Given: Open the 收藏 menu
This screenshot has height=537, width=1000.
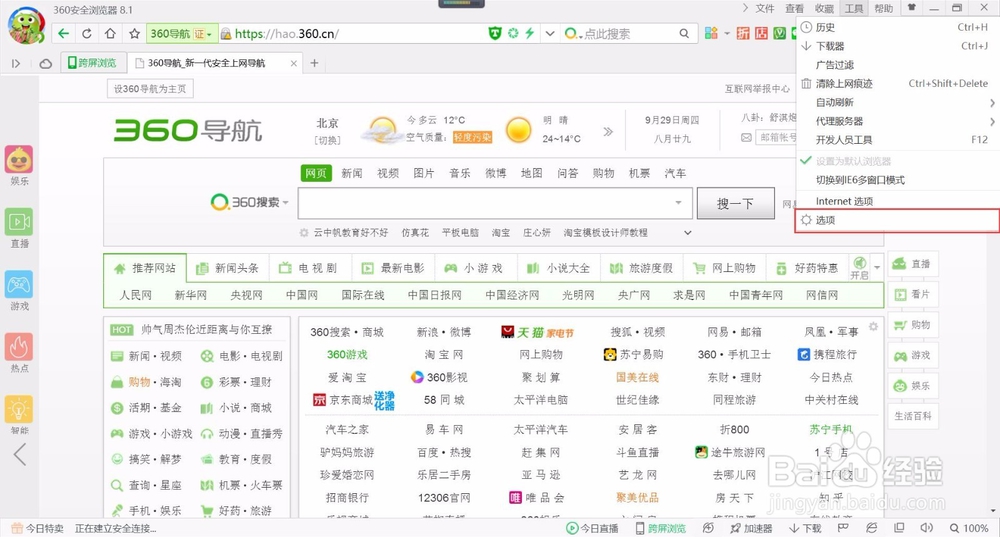Looking at the screenshot, I should (x=824, y=8).
